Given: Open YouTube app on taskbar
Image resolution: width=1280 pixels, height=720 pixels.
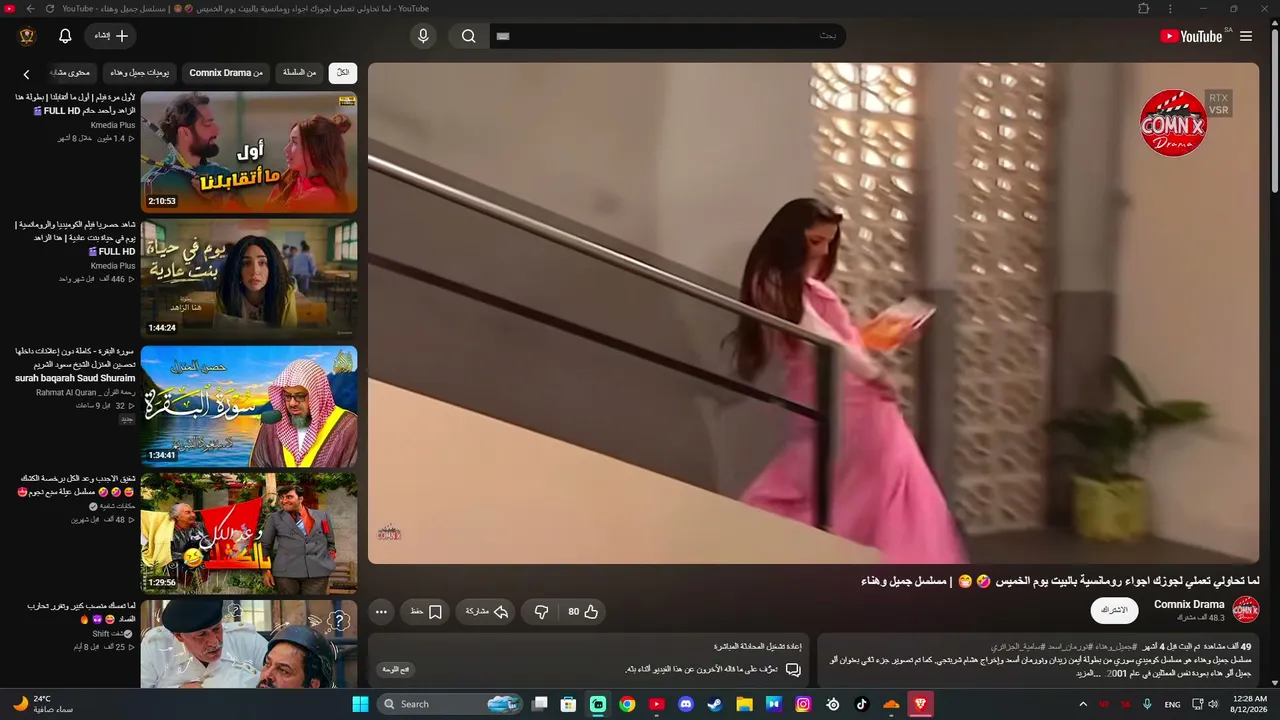Looking at the screenshot, I should tap(656, 704).
